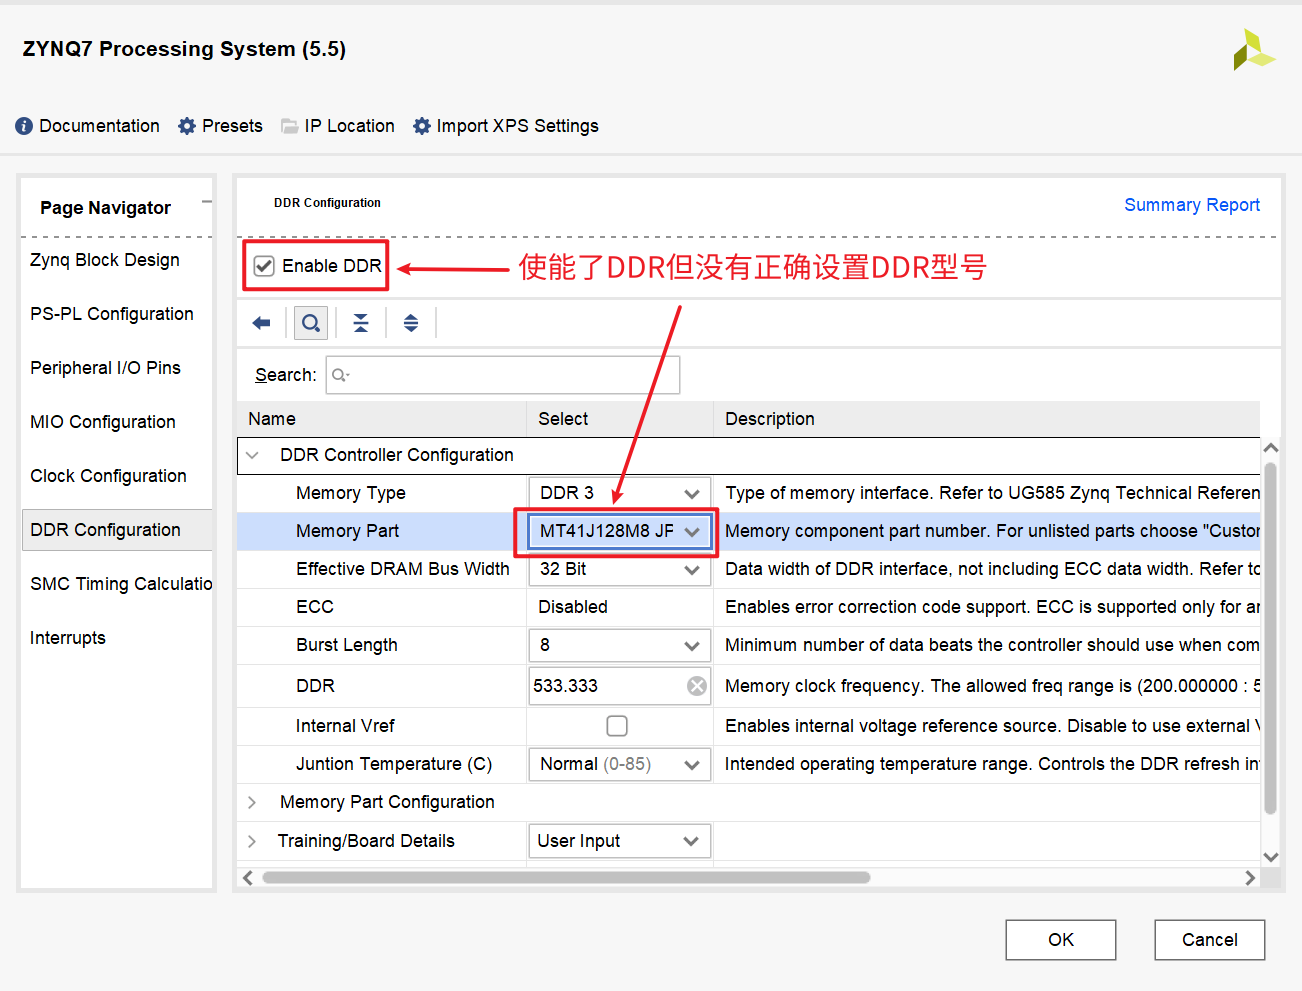Expand Training/Board Details section

coord(252,841)
